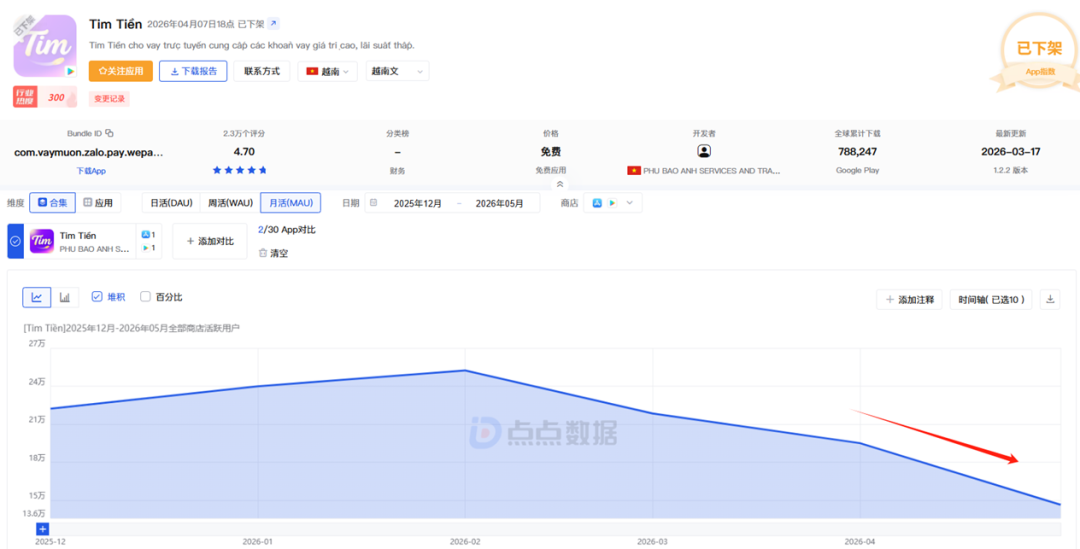Open the 变更记录 change log tag
Image resolution: width=1080 pixels, height=549 pixels.
pyautogui.click(x=109, y=99)
